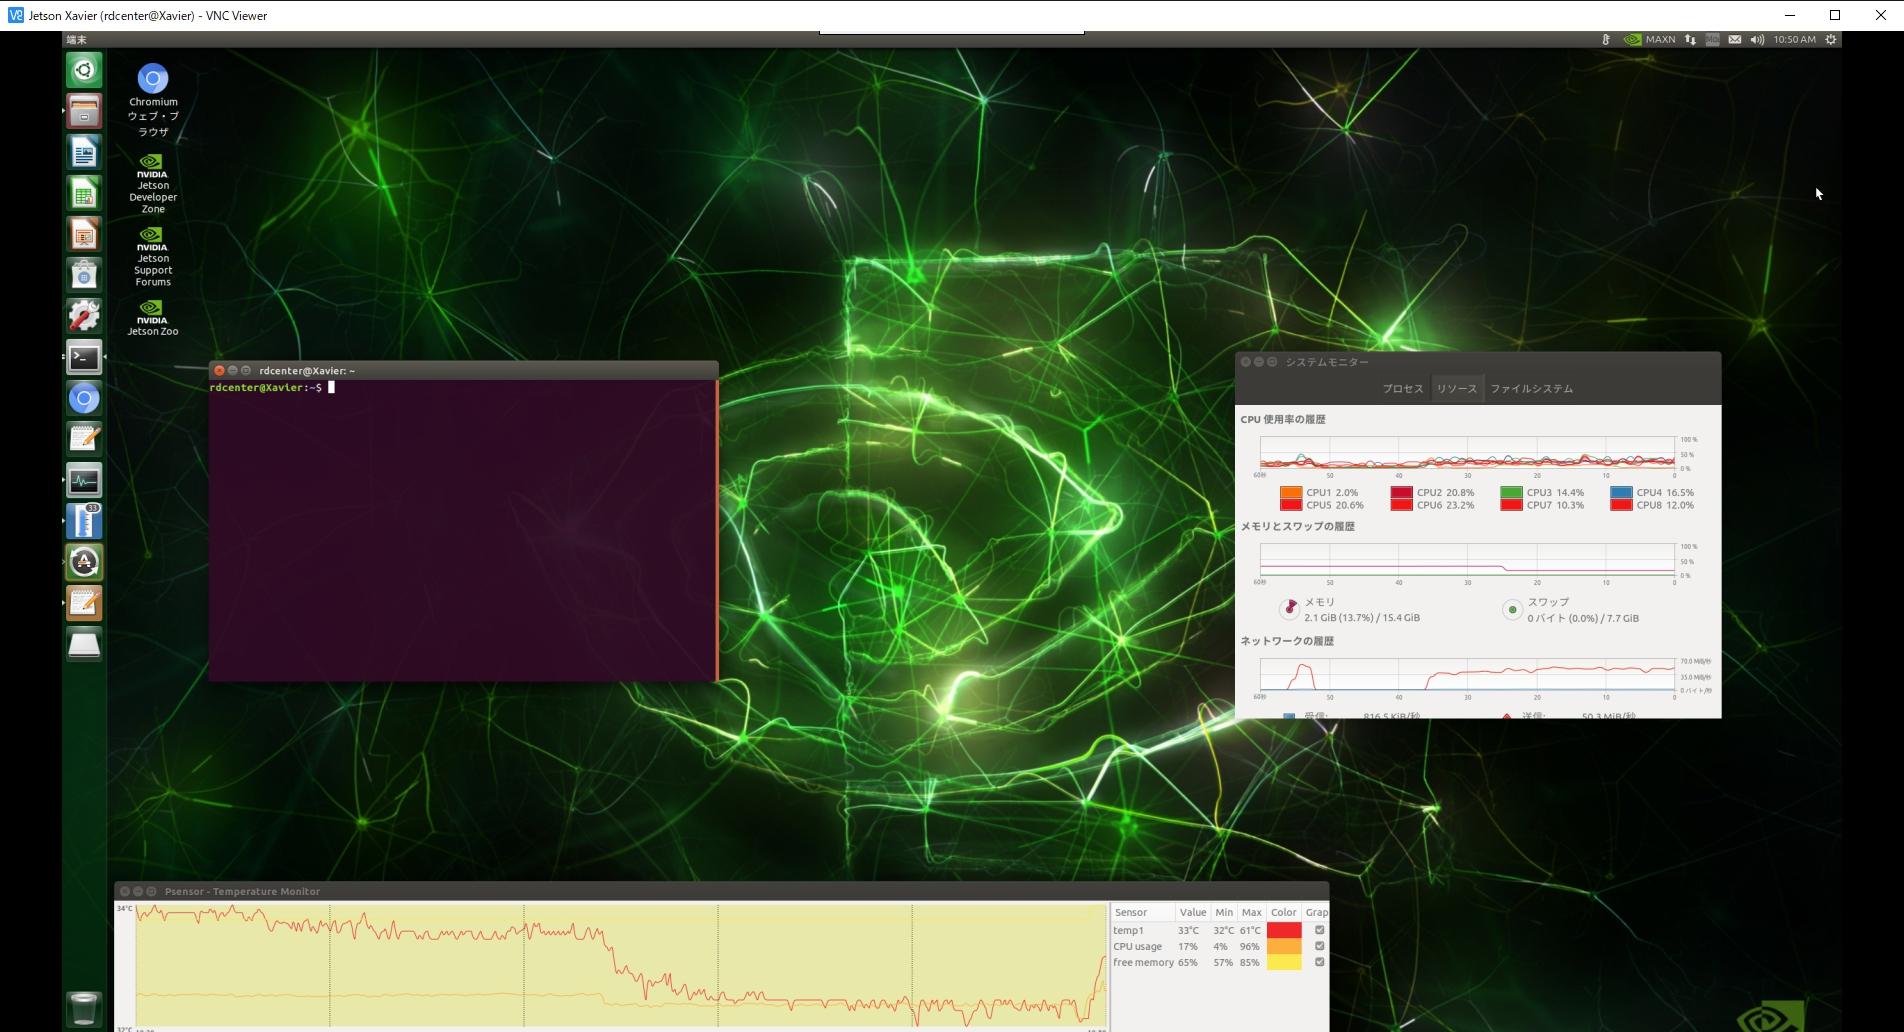Image resolution: width=1904 pixels, height=1032 pixels.
Task: Click the network history graph
Action: pos(1467,674)
